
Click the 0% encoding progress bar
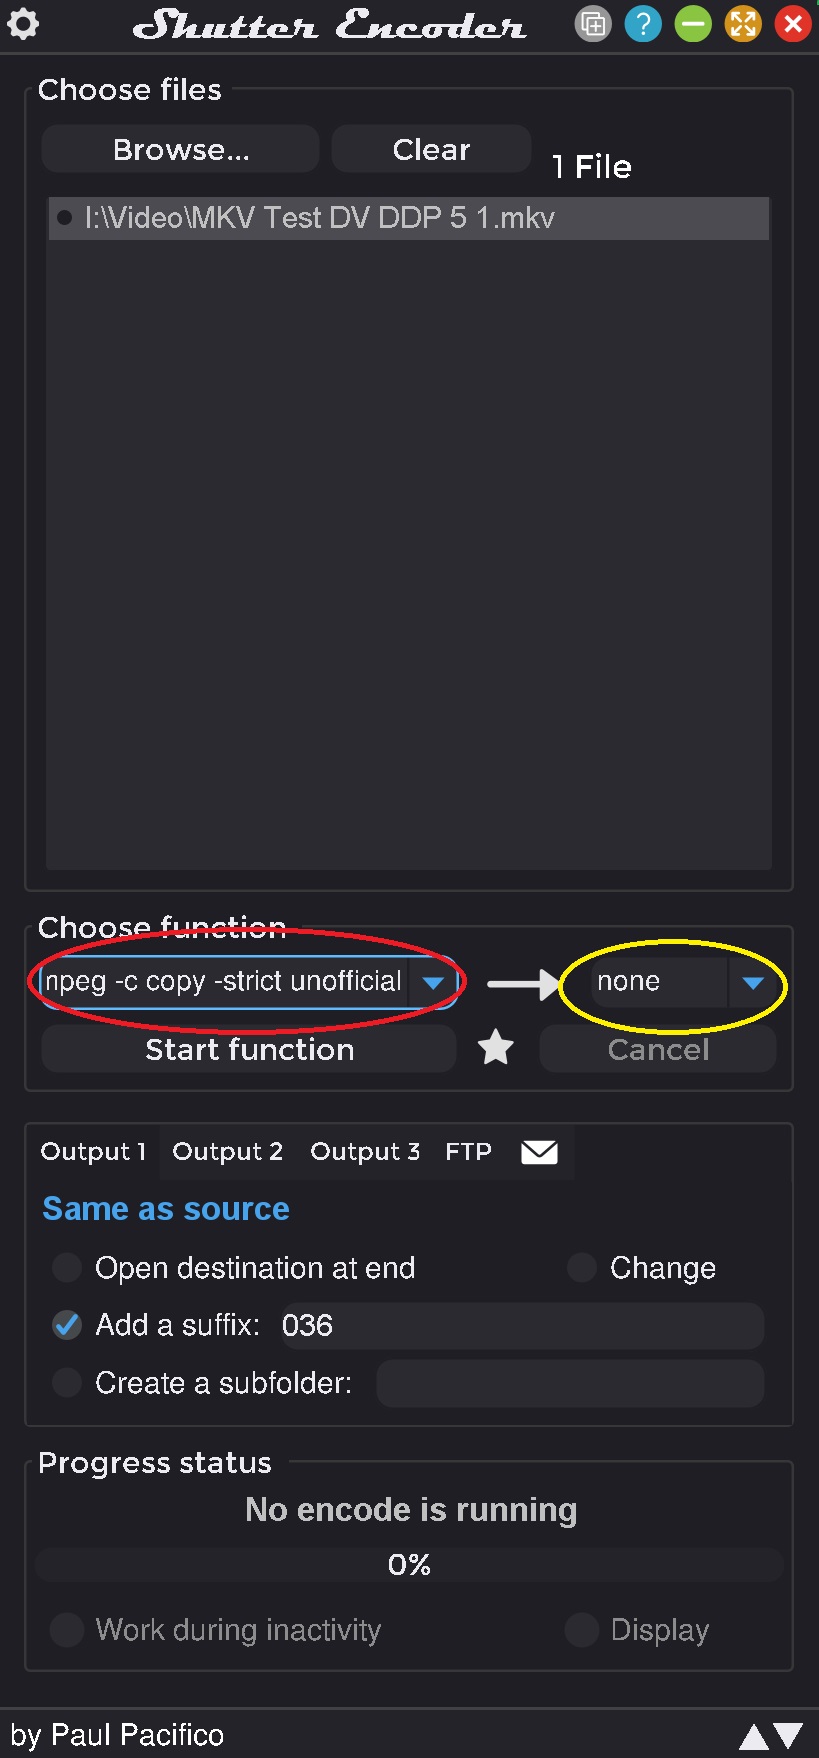(x=409, y=1565)
